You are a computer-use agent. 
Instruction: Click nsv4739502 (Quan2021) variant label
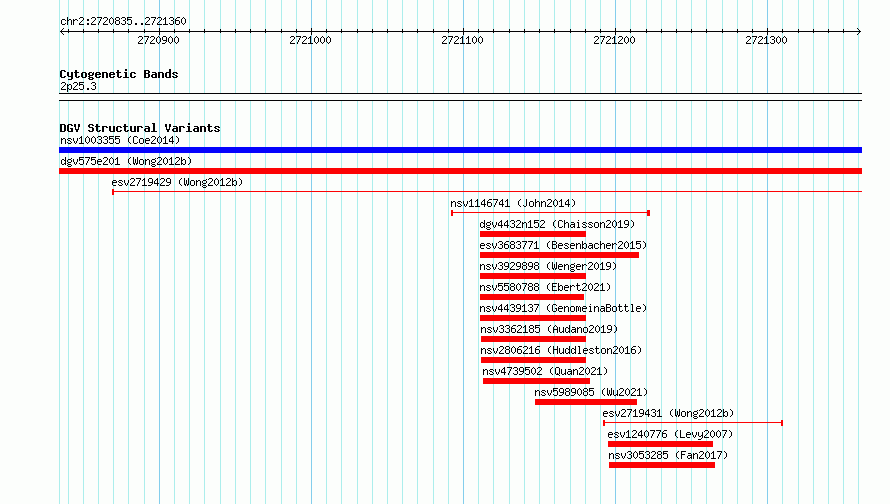[x=545, y=371]
